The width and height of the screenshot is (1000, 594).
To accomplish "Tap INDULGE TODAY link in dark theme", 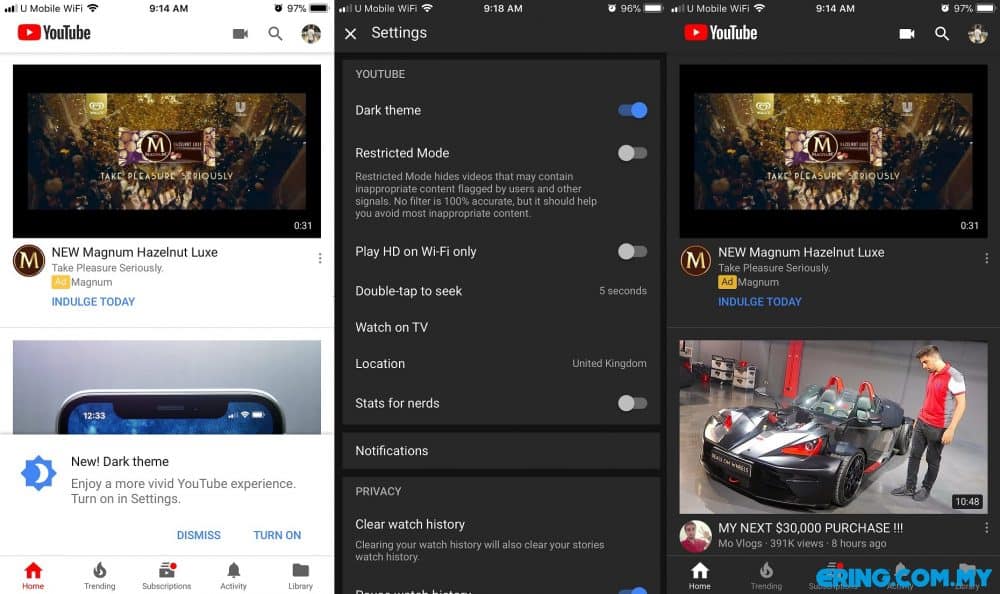I will 760,302.
